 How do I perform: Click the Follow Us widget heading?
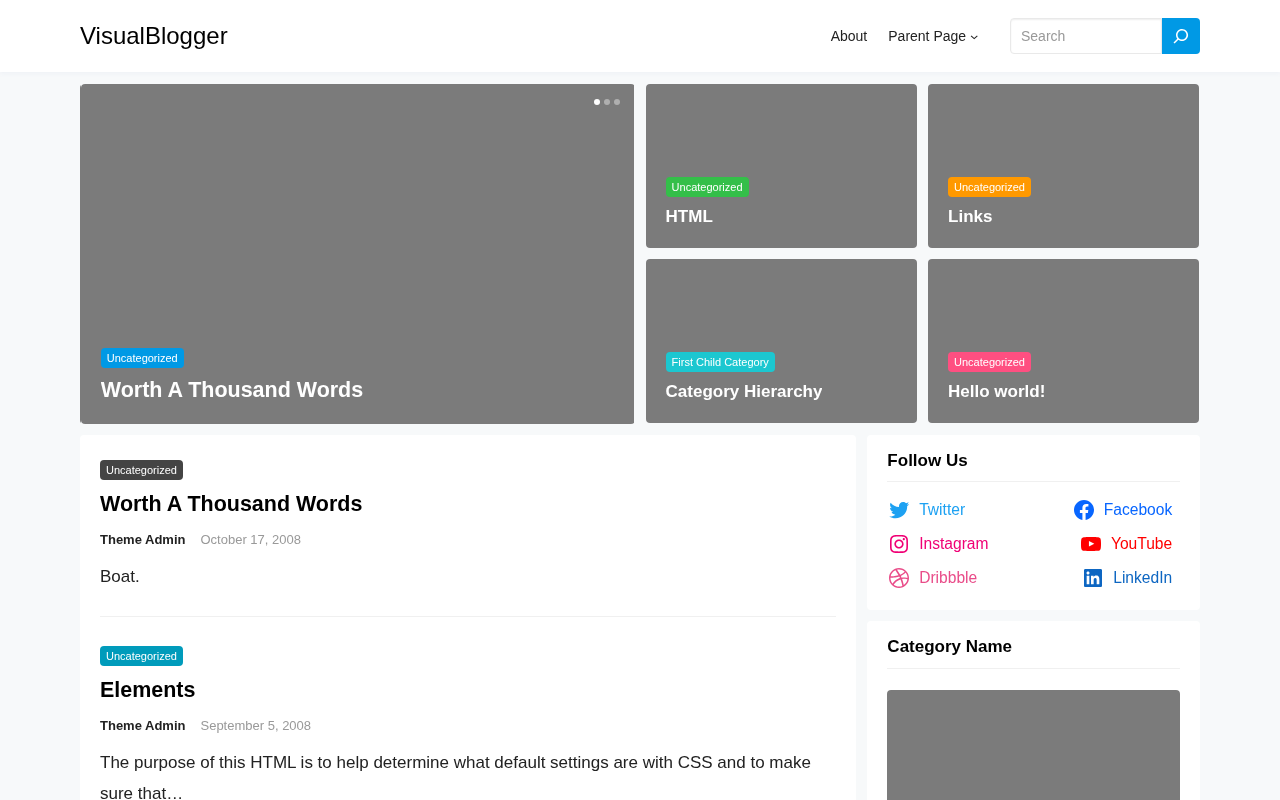[927, 461]
